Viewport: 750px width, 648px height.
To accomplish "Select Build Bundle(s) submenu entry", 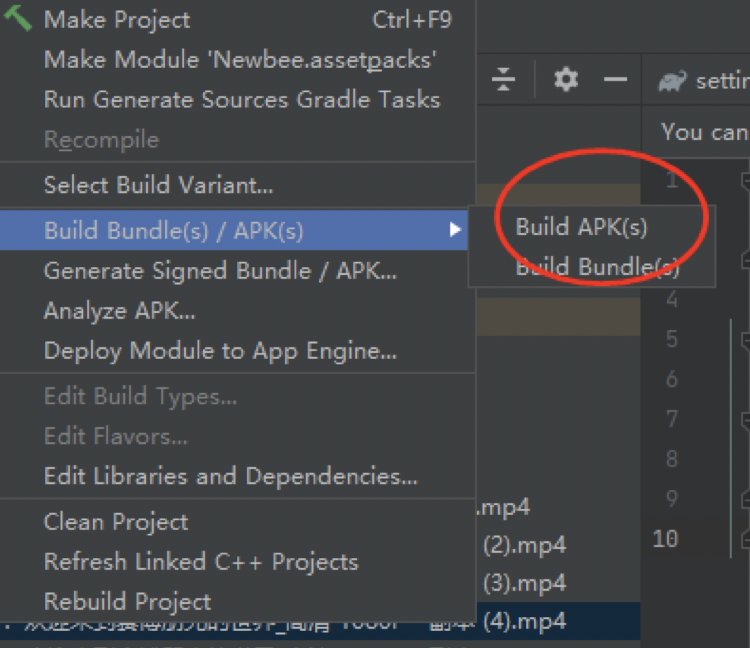I will [597, 267].
